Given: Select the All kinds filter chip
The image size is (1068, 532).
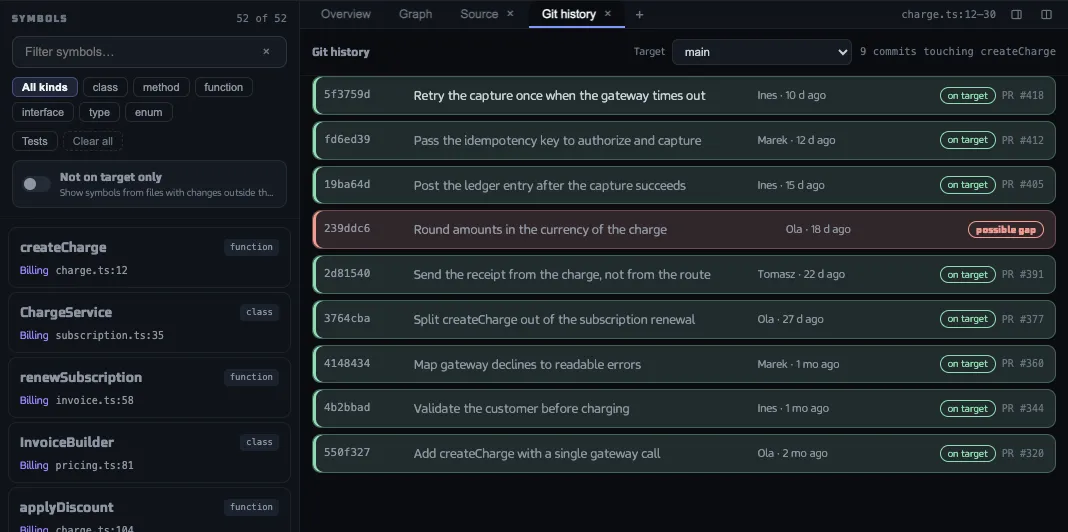Looking at the screenshot, I should (45, 87).
